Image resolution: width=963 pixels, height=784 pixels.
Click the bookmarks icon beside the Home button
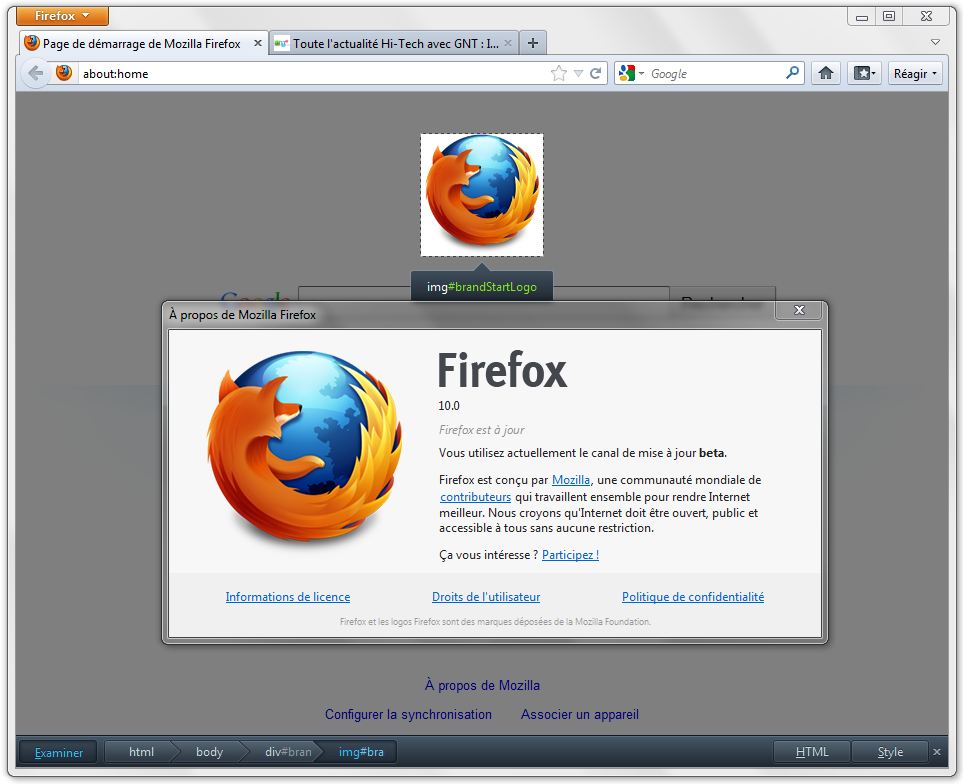(x=860, y=72)
